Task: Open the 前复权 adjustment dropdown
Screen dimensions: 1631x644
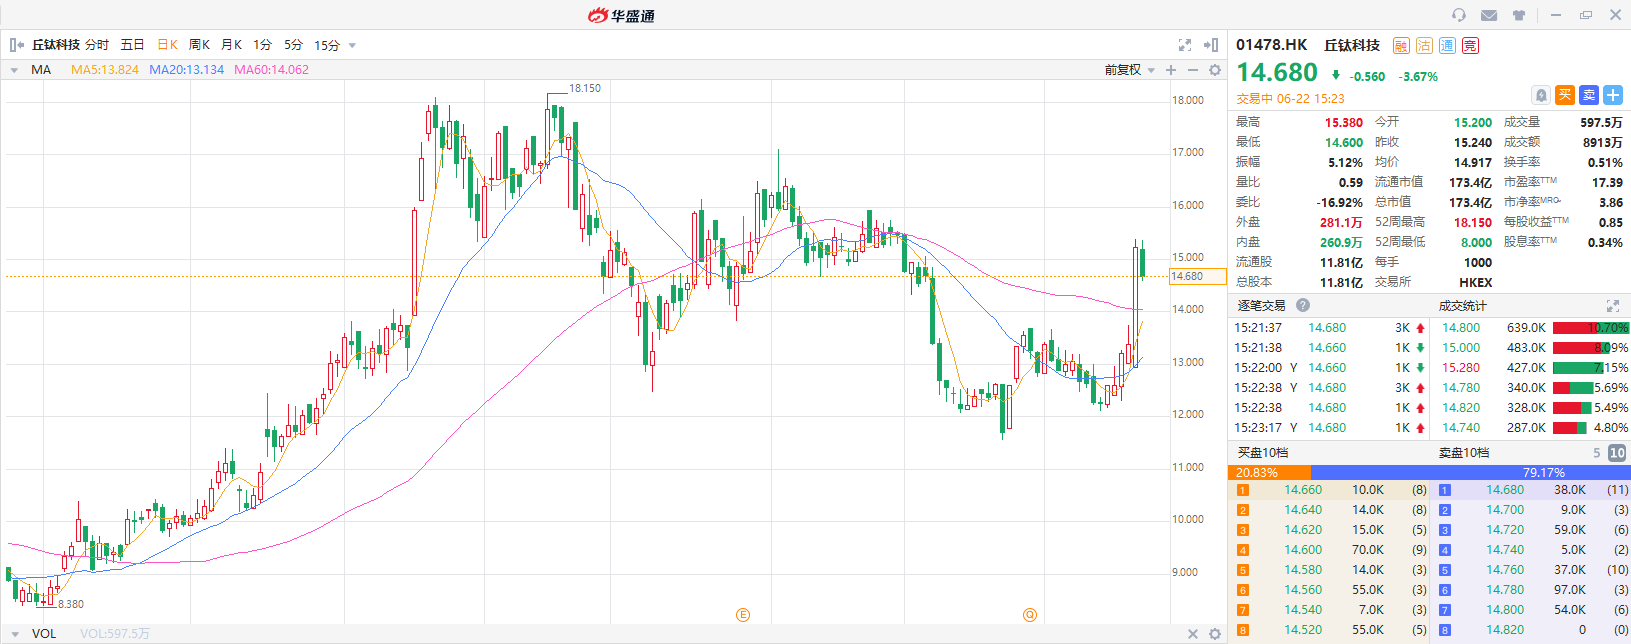Action: tap(1129, 70)
